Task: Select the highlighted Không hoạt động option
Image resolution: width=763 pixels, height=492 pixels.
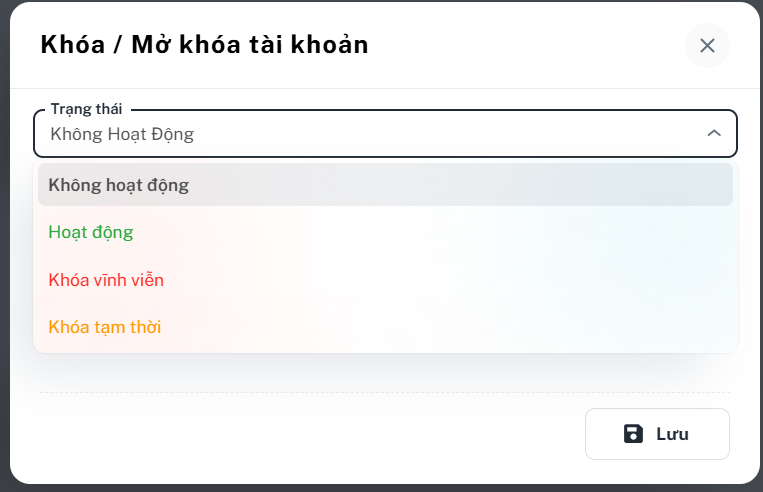Action: (385, 185)
